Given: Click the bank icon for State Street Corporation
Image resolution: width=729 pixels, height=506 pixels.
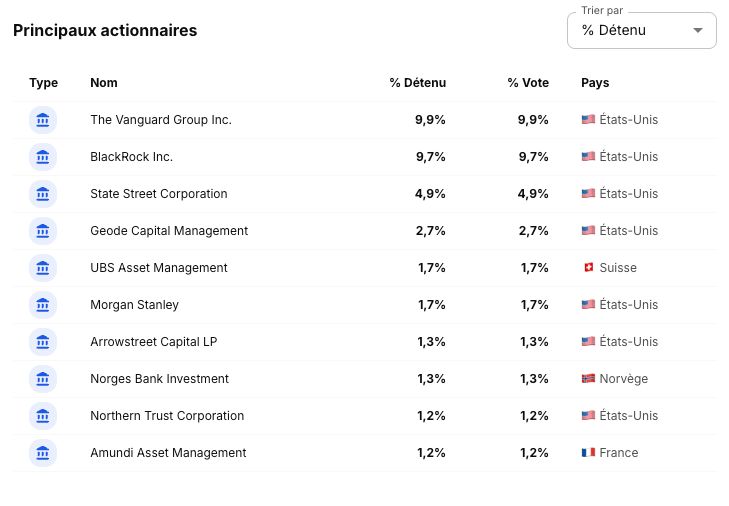Looking at the screenshot, I should click(43, 194).
